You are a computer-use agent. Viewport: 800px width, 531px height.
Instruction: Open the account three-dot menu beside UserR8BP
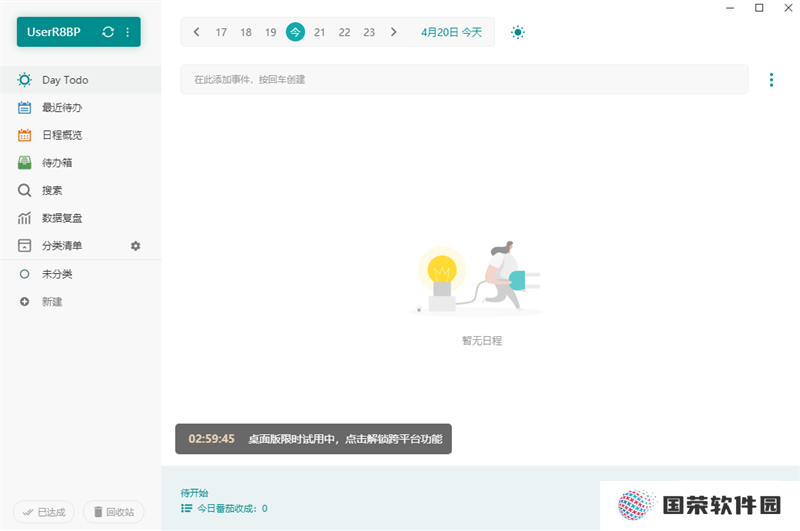(128, 32)
